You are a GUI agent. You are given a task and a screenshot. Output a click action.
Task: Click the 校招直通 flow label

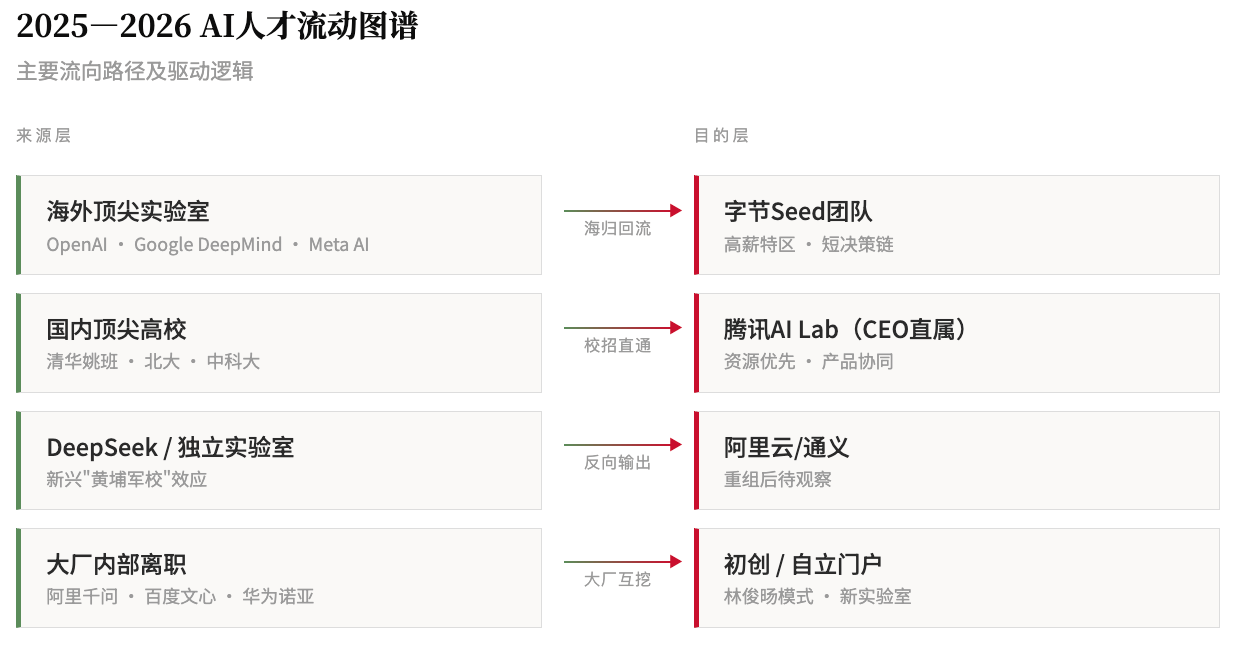coord(618,346)
